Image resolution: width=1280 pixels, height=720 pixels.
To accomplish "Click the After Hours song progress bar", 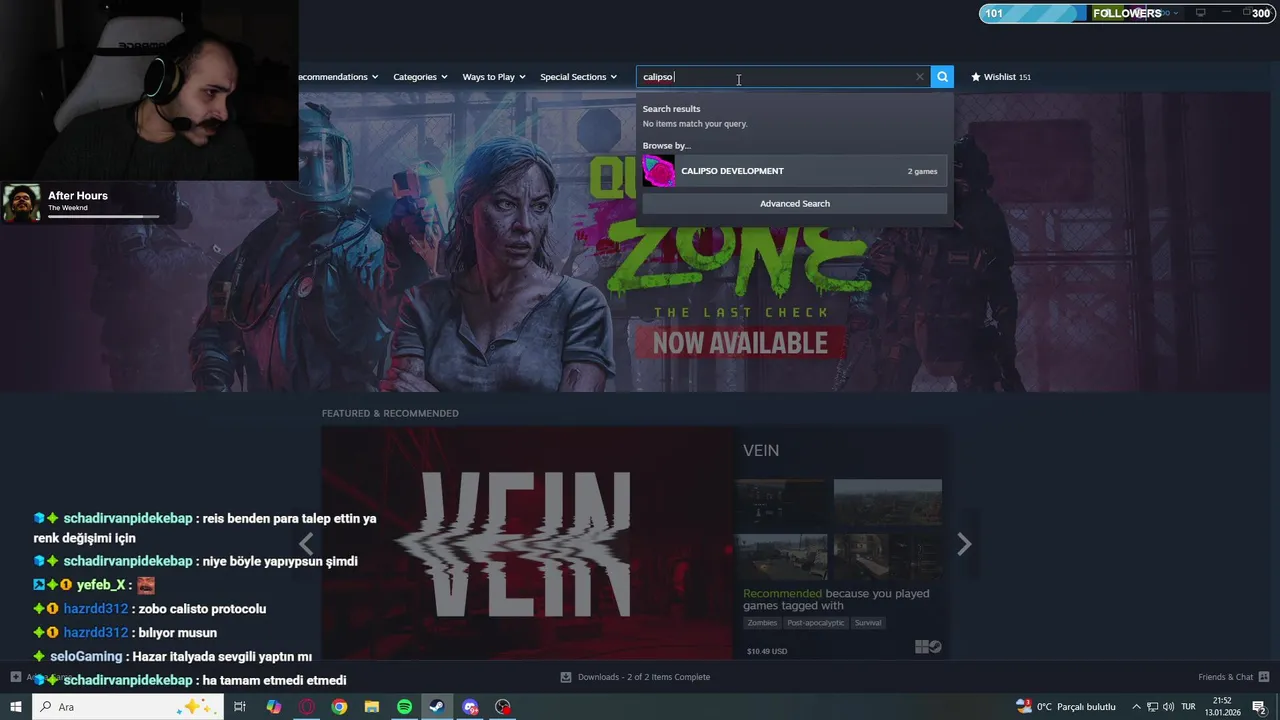I will (x=104, y=216).
